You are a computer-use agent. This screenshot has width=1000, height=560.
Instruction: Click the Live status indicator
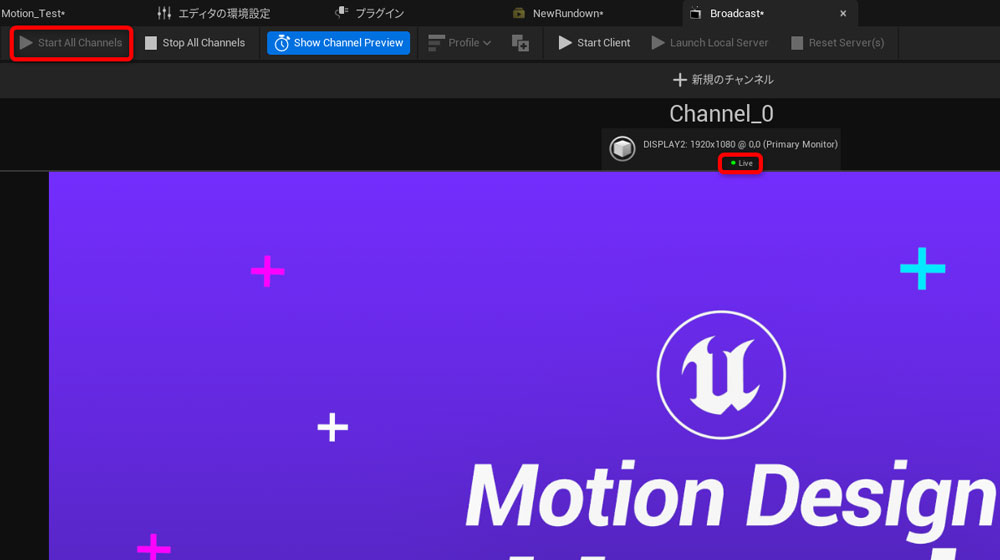coord(741,163)
